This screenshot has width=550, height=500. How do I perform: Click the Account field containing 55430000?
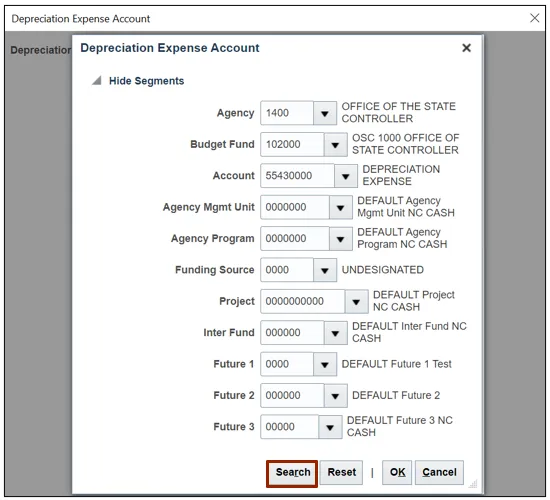point(297,176)
